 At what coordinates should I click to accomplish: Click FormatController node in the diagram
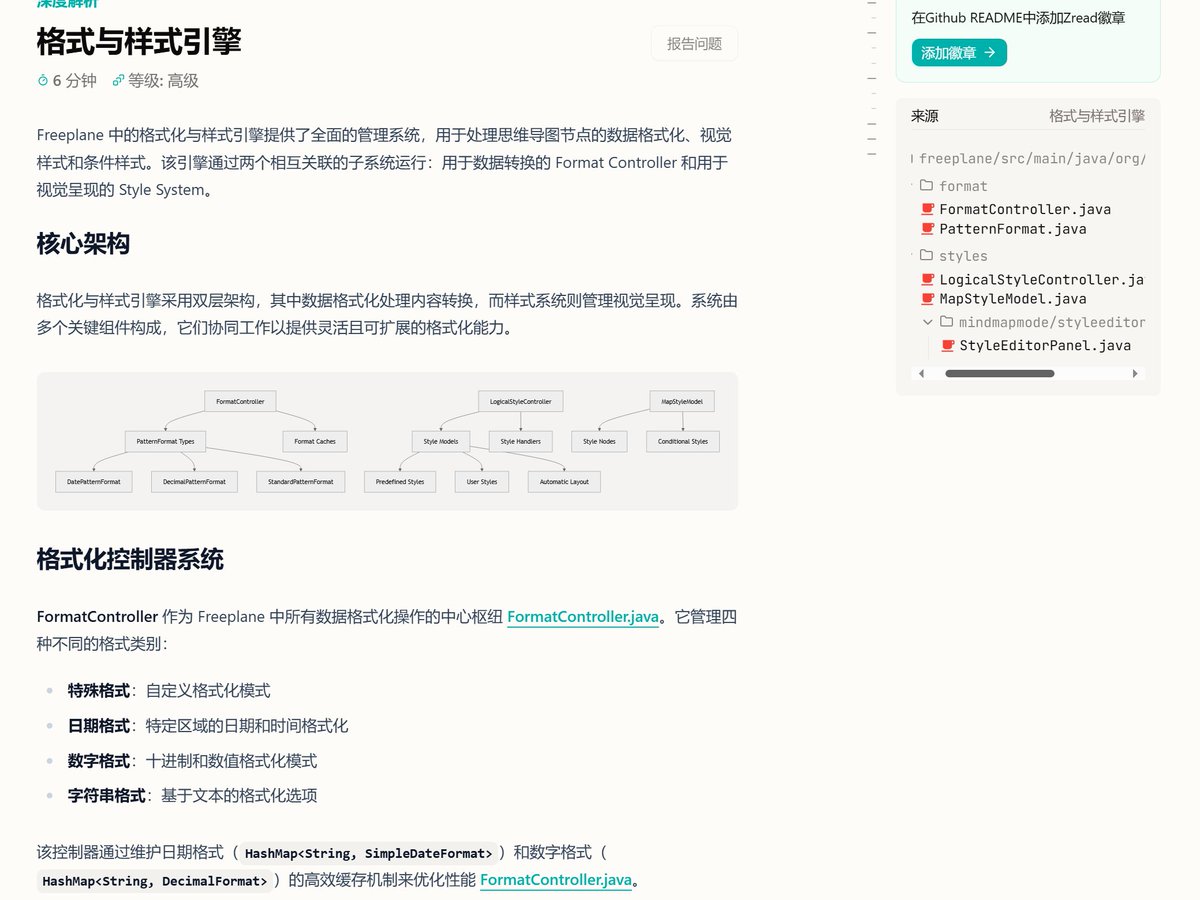click(240, 401)
